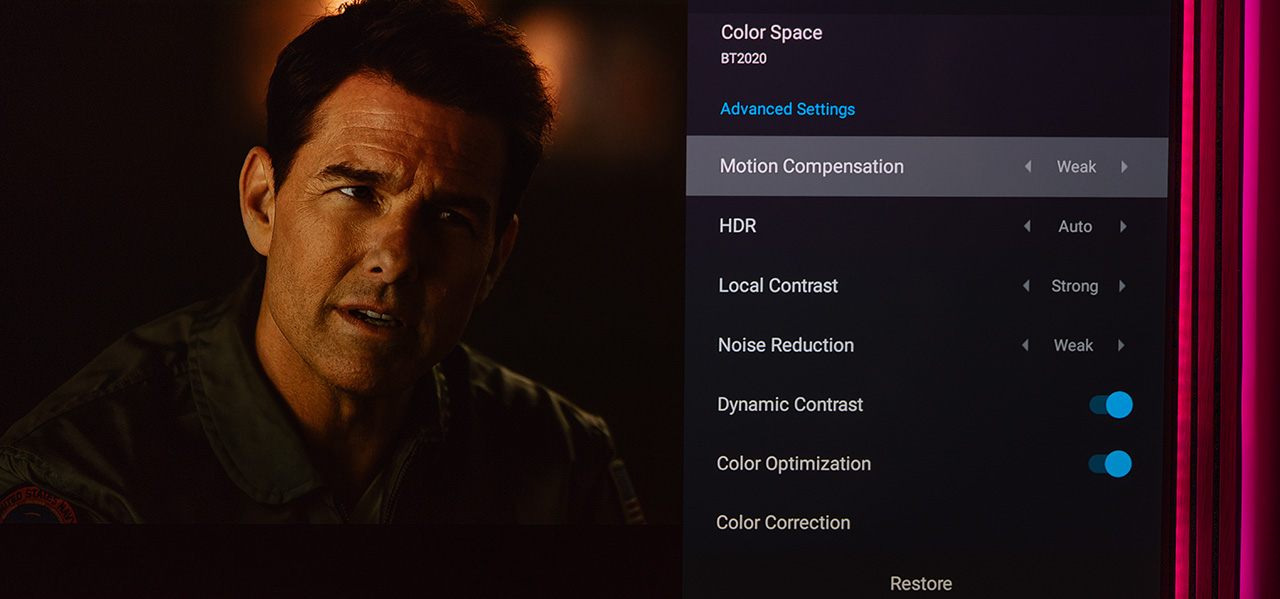Click the Advanced Settings heading

click(787, 109)
